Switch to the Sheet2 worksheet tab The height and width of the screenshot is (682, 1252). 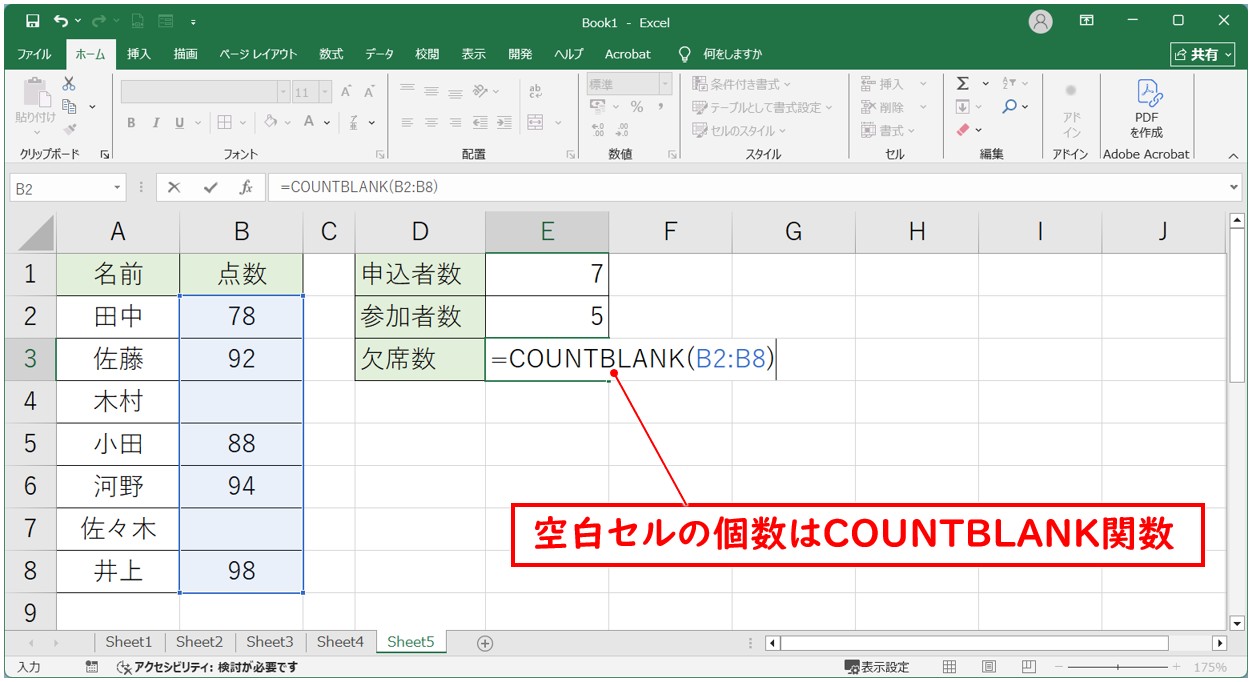pyautogui.click(x=199, y=643)
